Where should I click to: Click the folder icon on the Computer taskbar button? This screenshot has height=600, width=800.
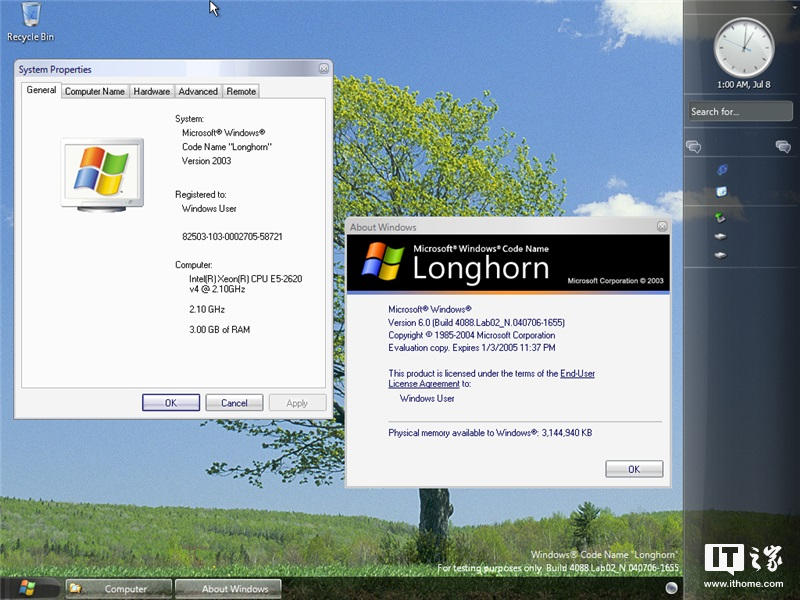tap(76, 588)
